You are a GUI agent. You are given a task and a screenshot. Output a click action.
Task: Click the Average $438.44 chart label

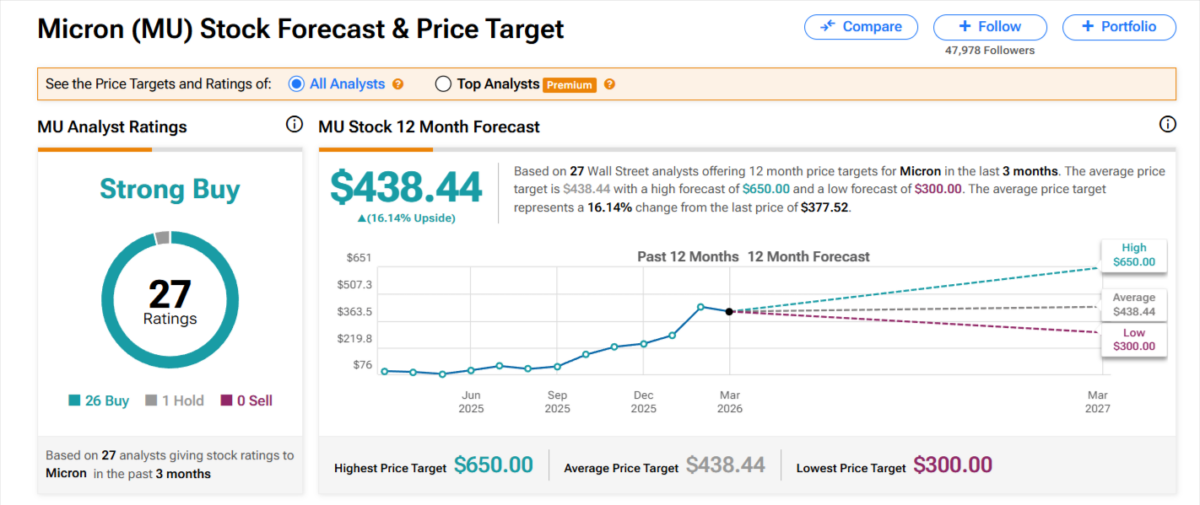point(1134,305)
